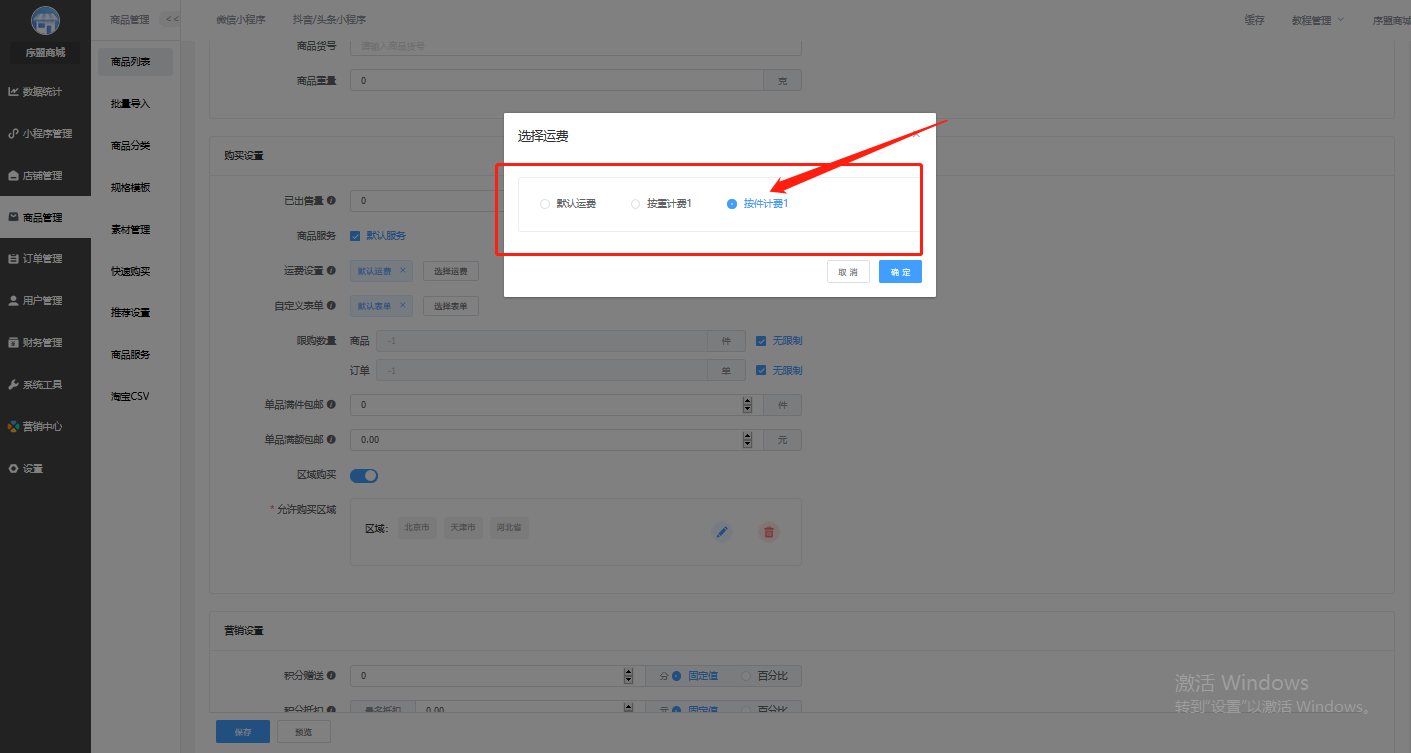1411x753 pixels.
Task: Switch to the 微信小程序 tab
Action: [x=241, y=19]
